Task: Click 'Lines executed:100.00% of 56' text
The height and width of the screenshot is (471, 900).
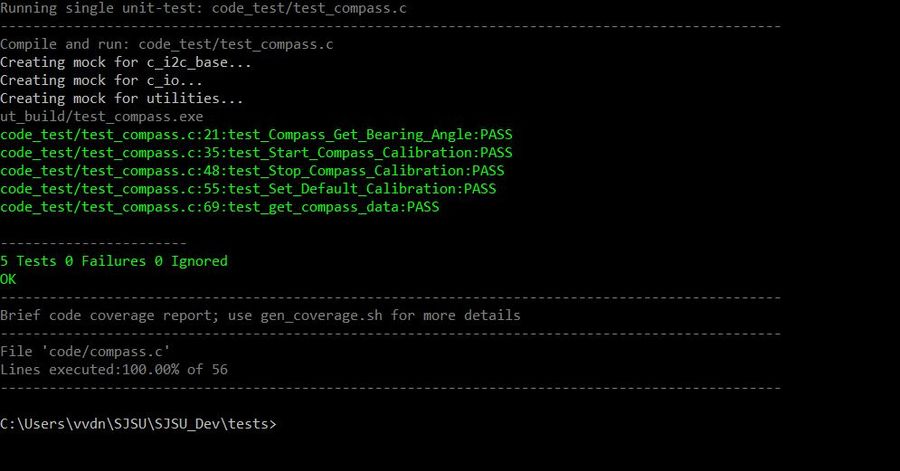Action: point(114,369)
